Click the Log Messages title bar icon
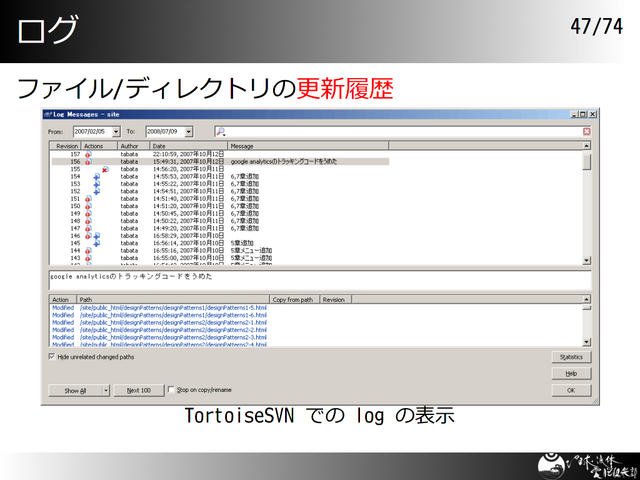Viewport: 640px width, 480px height. point(46,115)
